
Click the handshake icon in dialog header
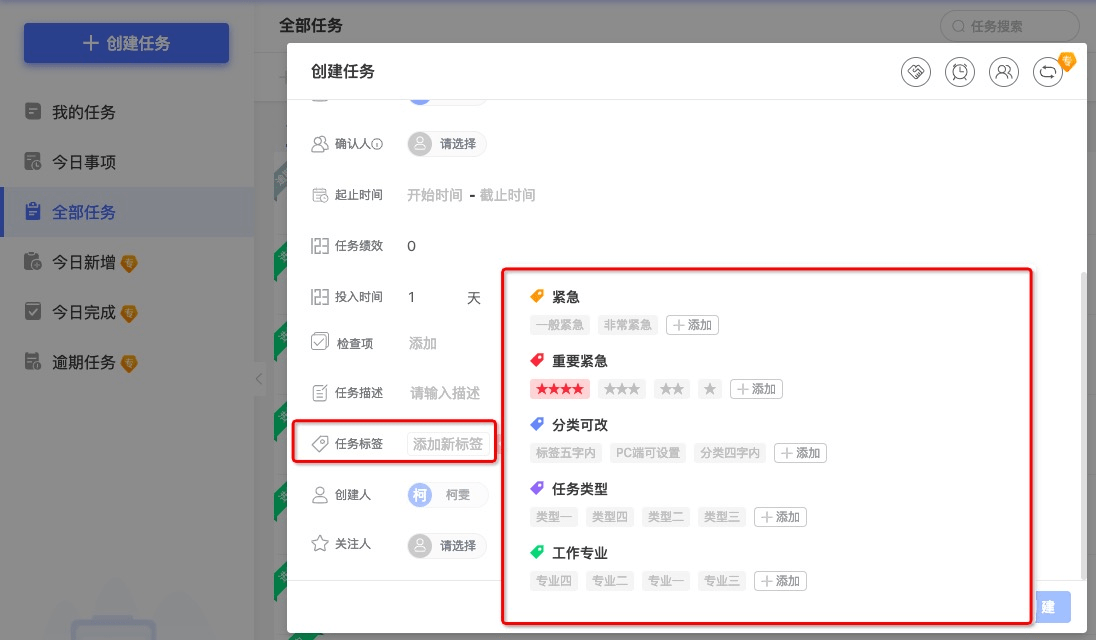916,72
